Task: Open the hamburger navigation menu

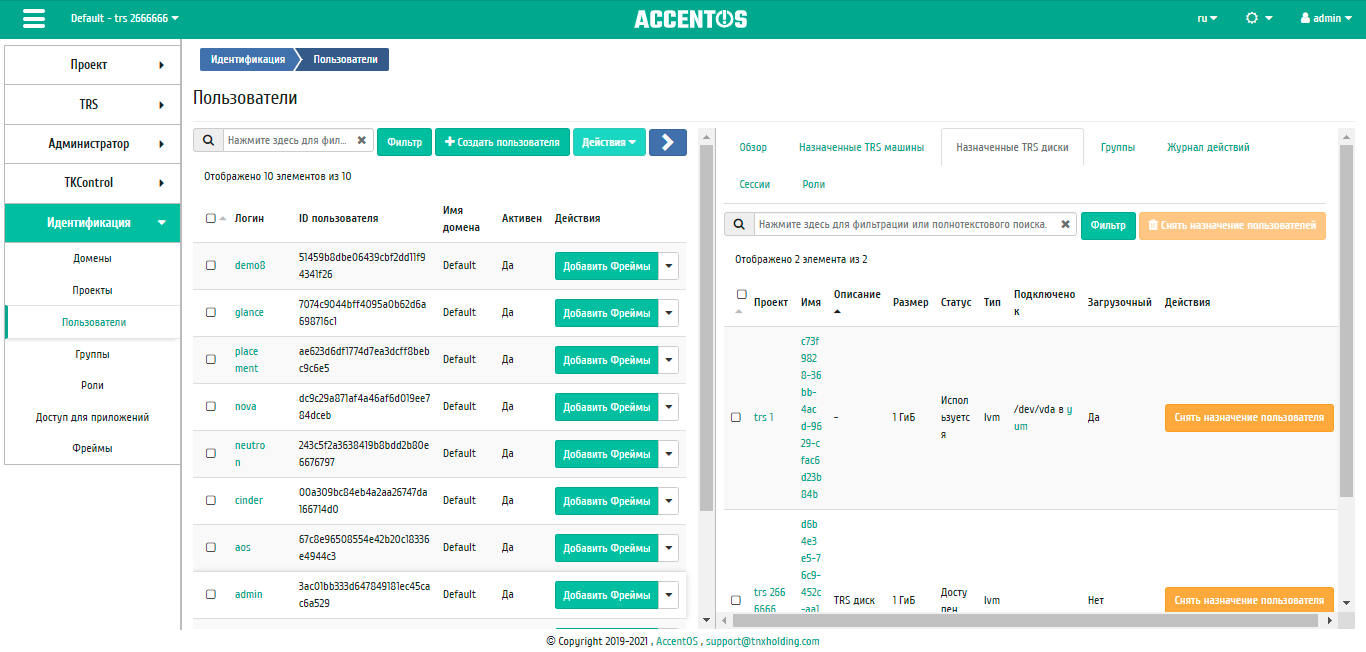Action: [x=33, y=19]
